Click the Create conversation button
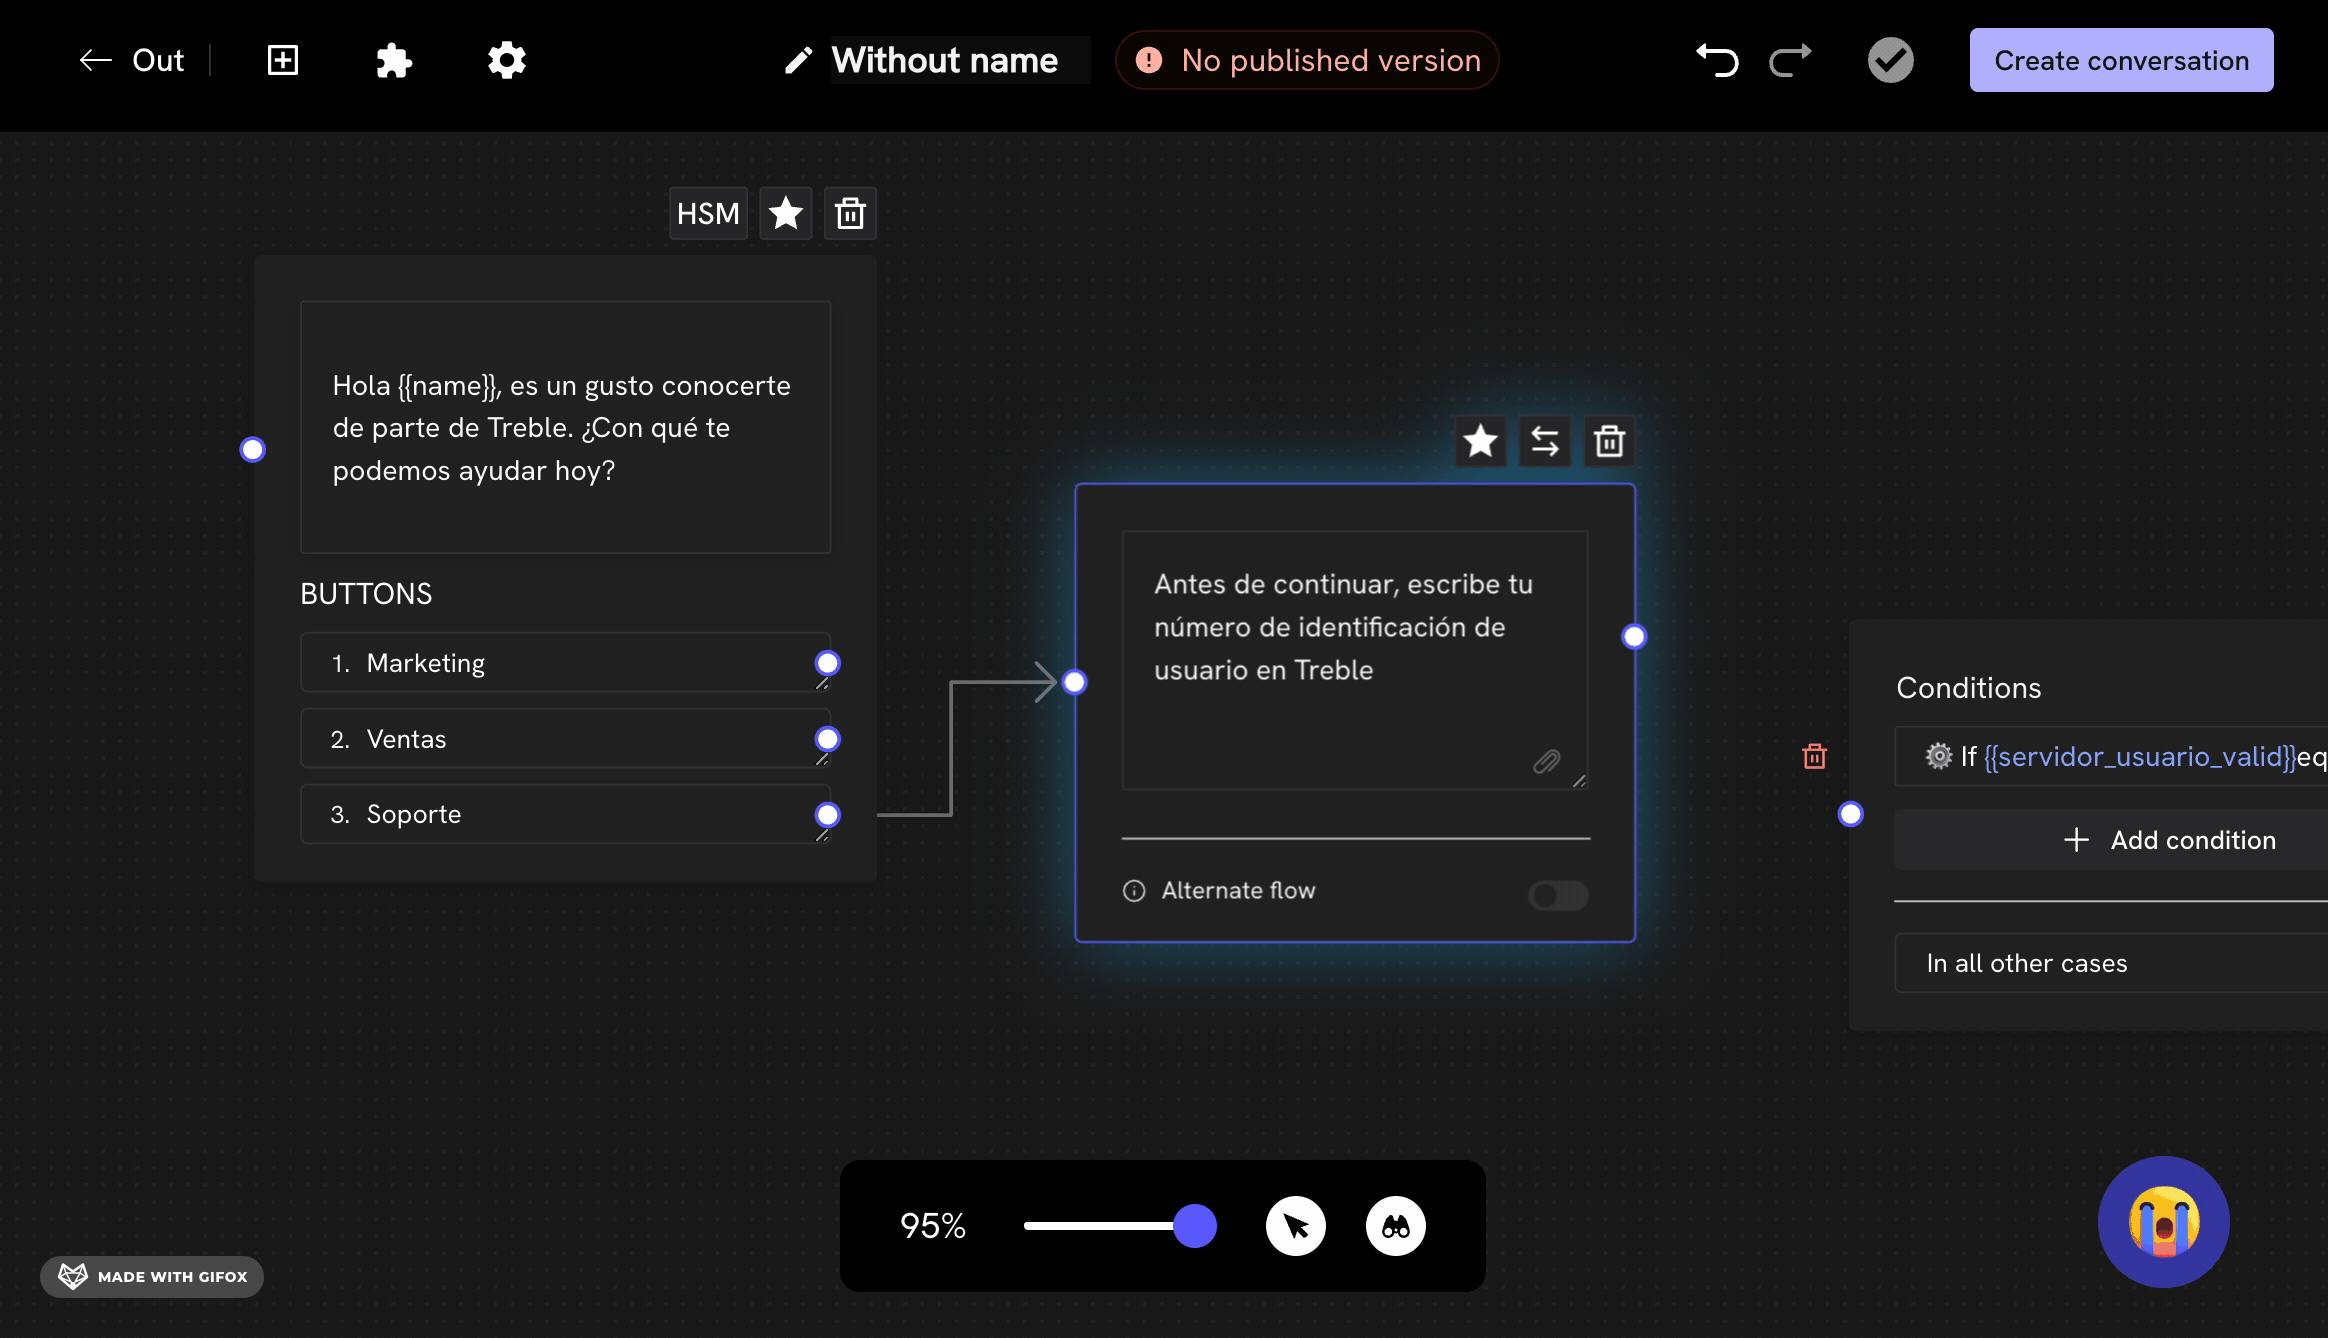The width and height of the screenshot is (2328, 1338). [2121, 60]
